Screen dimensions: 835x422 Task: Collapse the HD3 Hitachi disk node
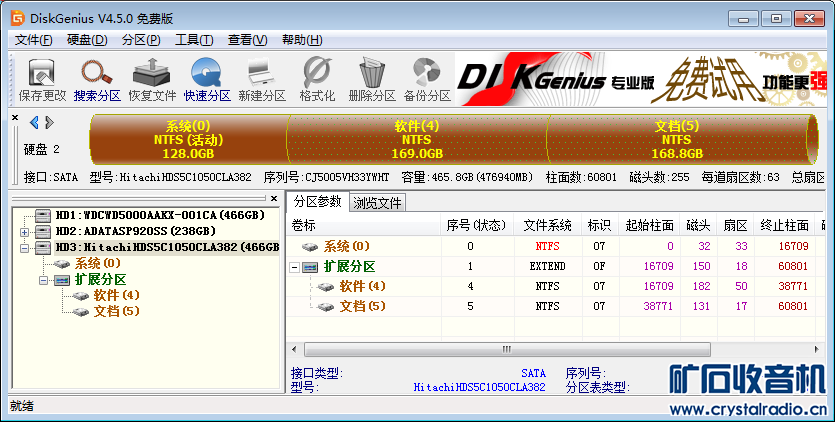(x=24, y=248)
